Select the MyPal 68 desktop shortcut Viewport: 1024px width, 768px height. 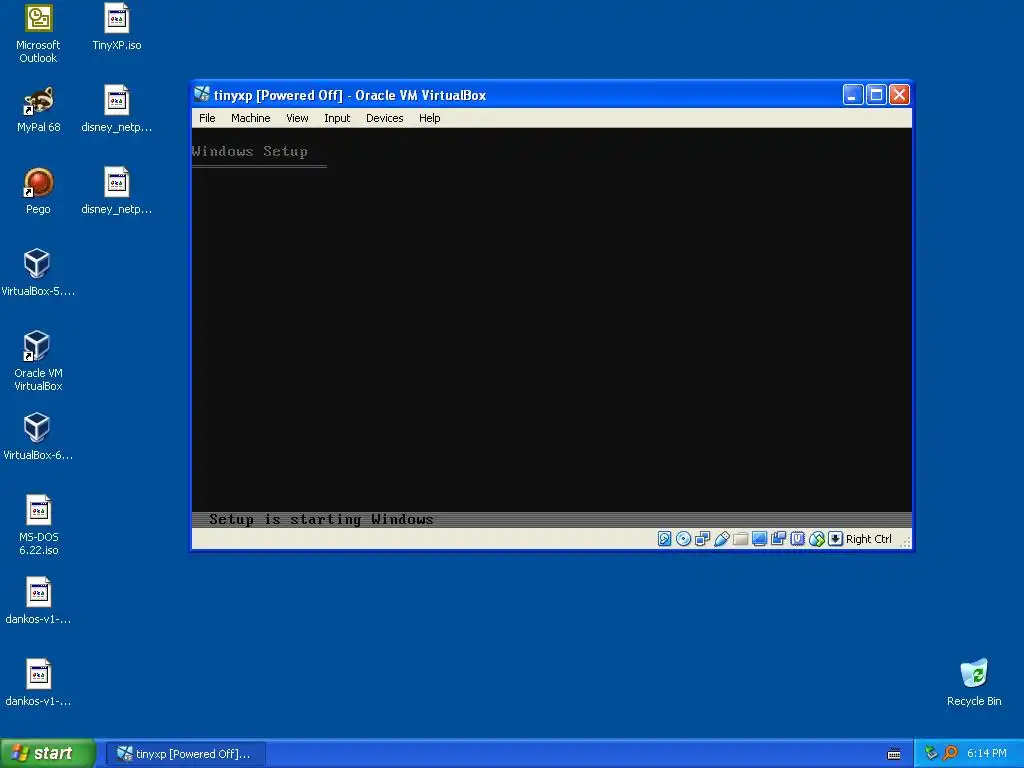tap(39, 110)
